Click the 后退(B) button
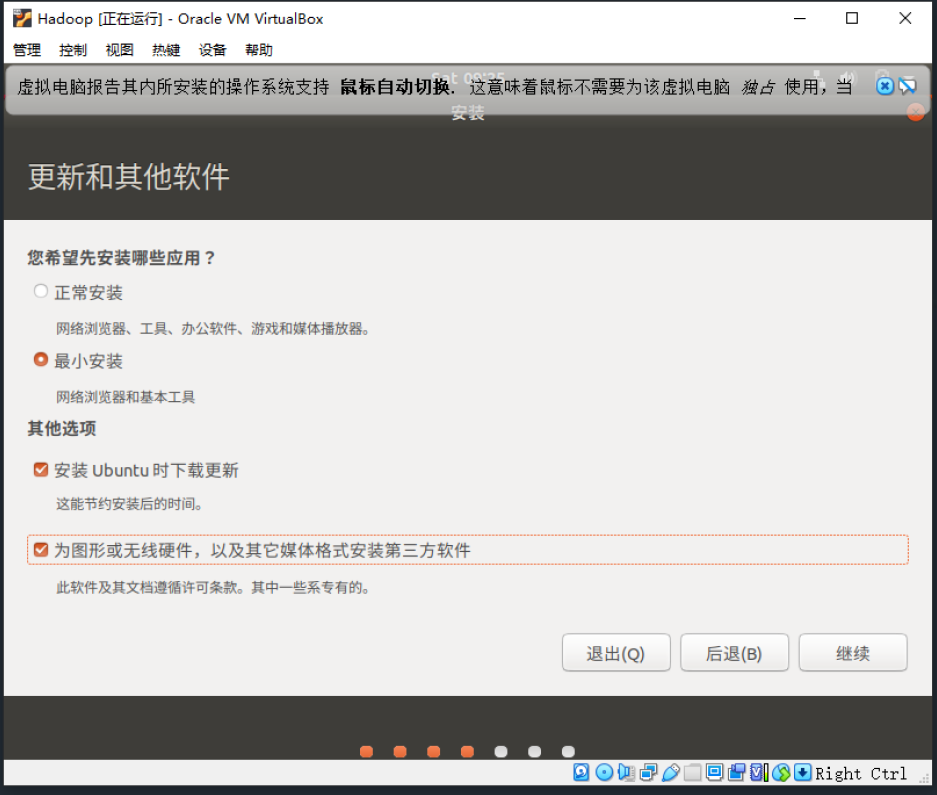937x795 pixels. click(734, 653)
